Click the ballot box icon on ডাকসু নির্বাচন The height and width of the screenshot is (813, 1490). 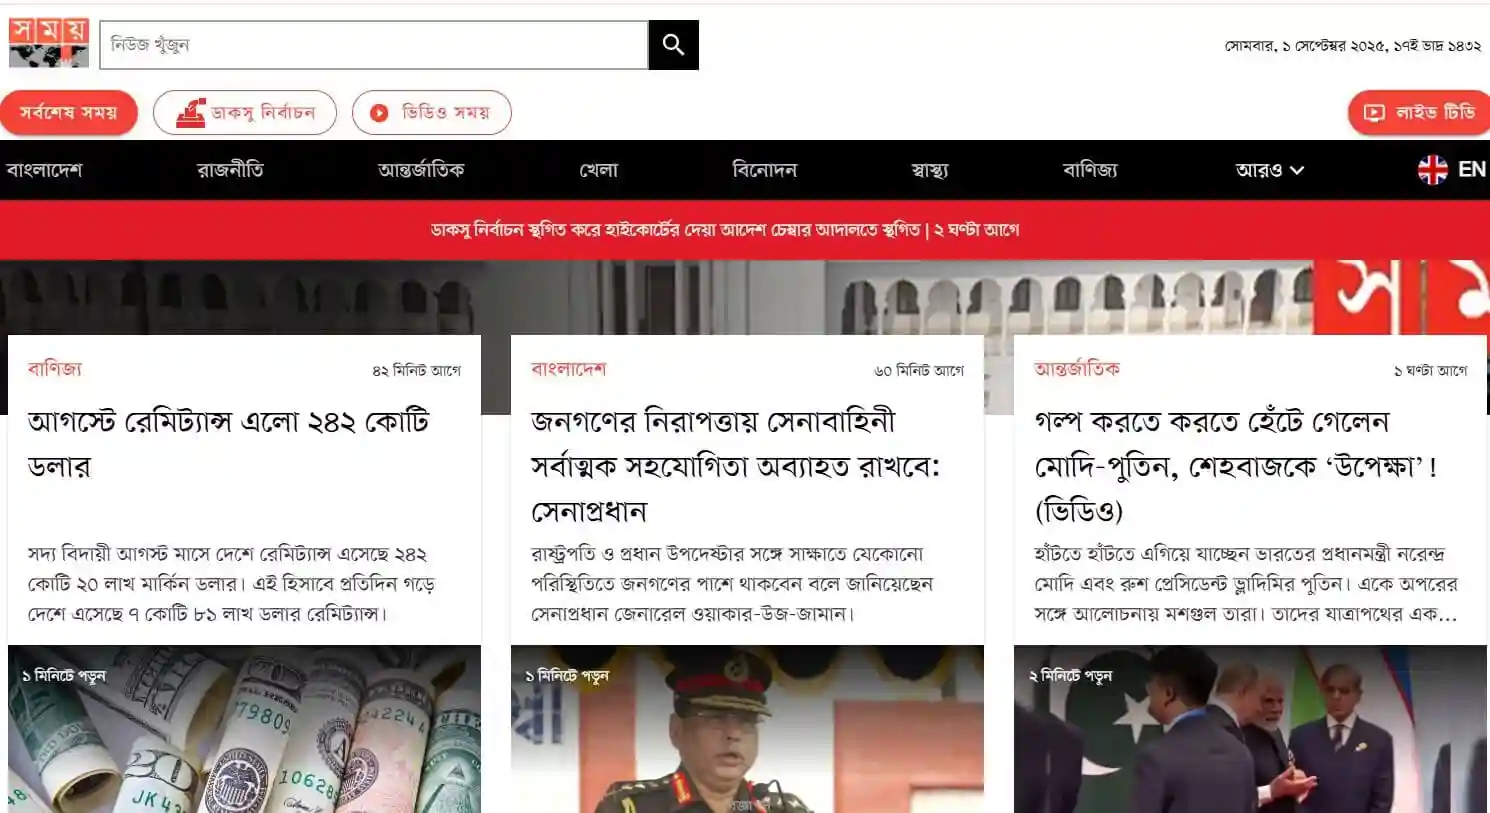click(192, 111)
